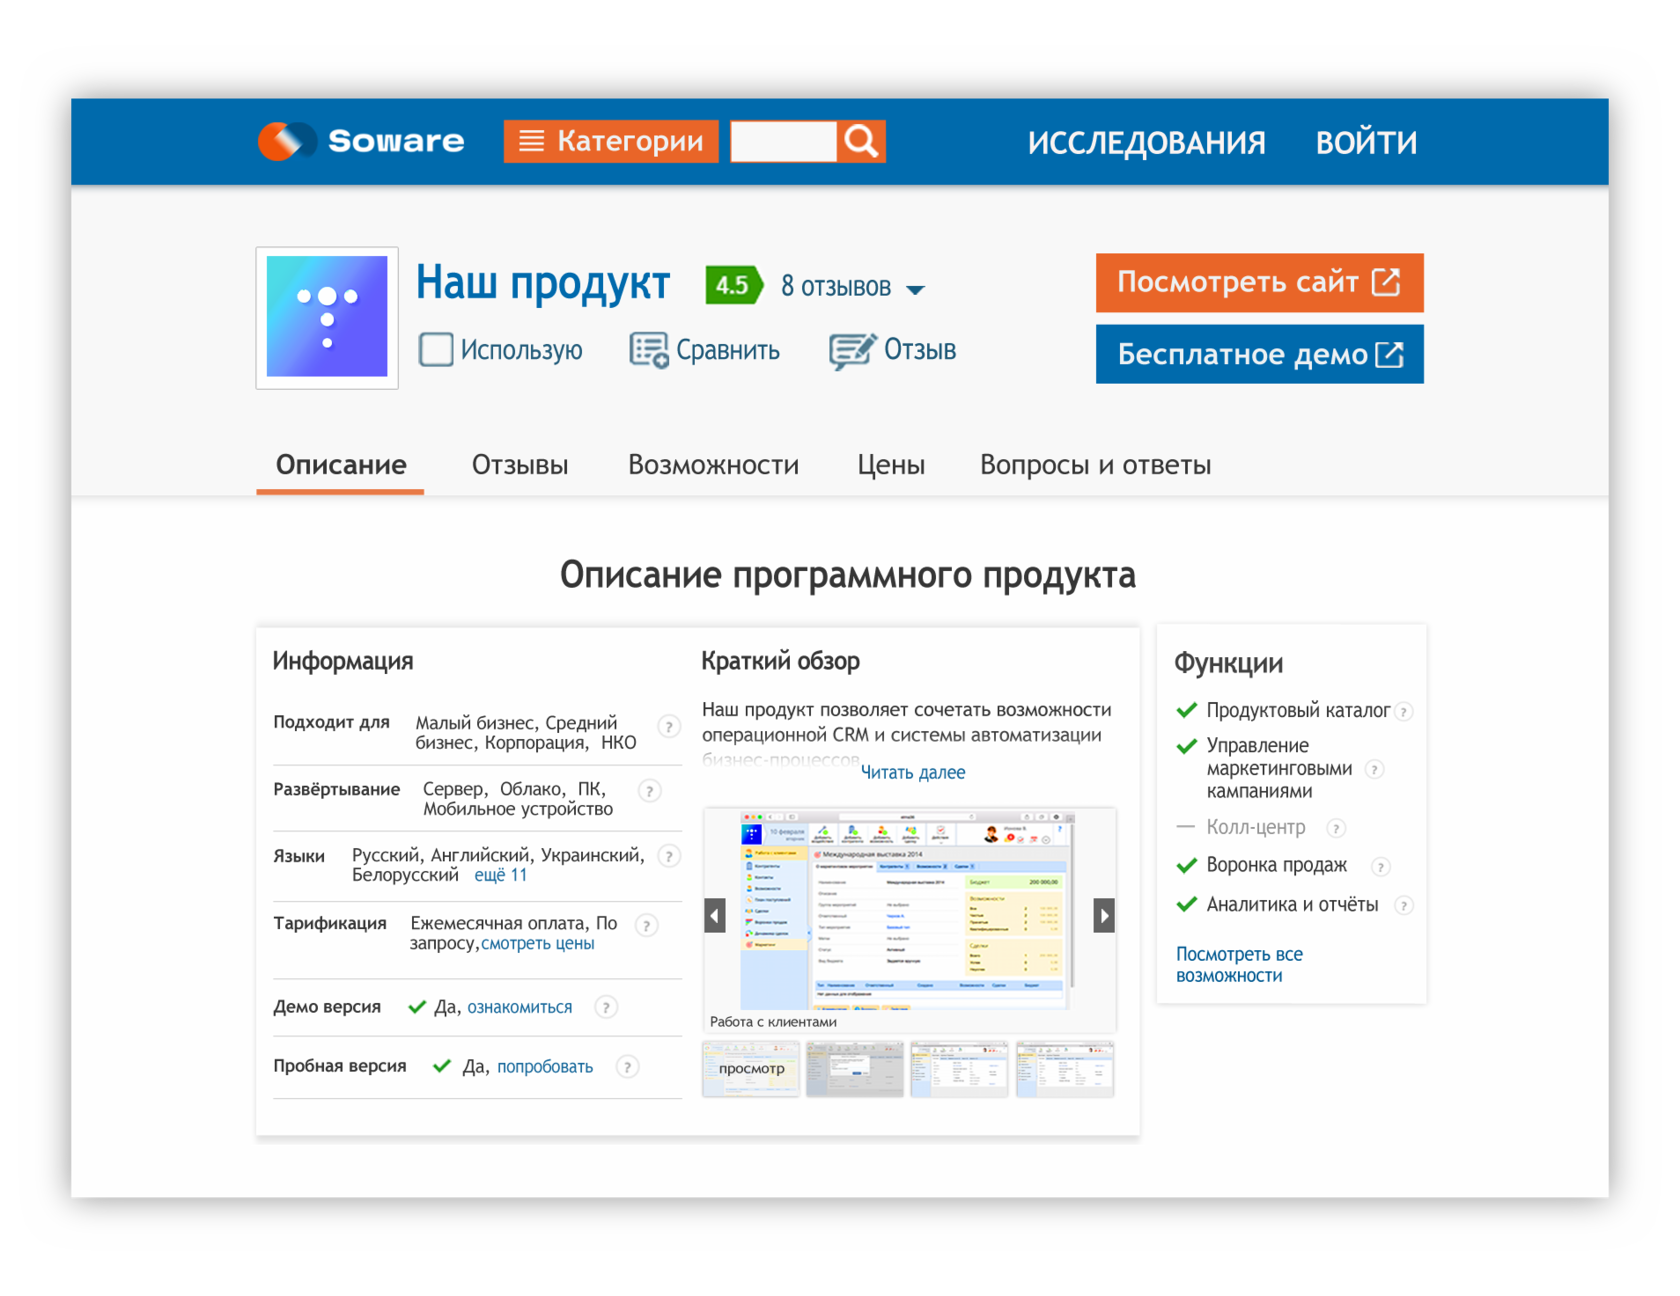Click help icon beside Воронка продаж
Screen dimensions: 1680x1296
(1380, 867)
